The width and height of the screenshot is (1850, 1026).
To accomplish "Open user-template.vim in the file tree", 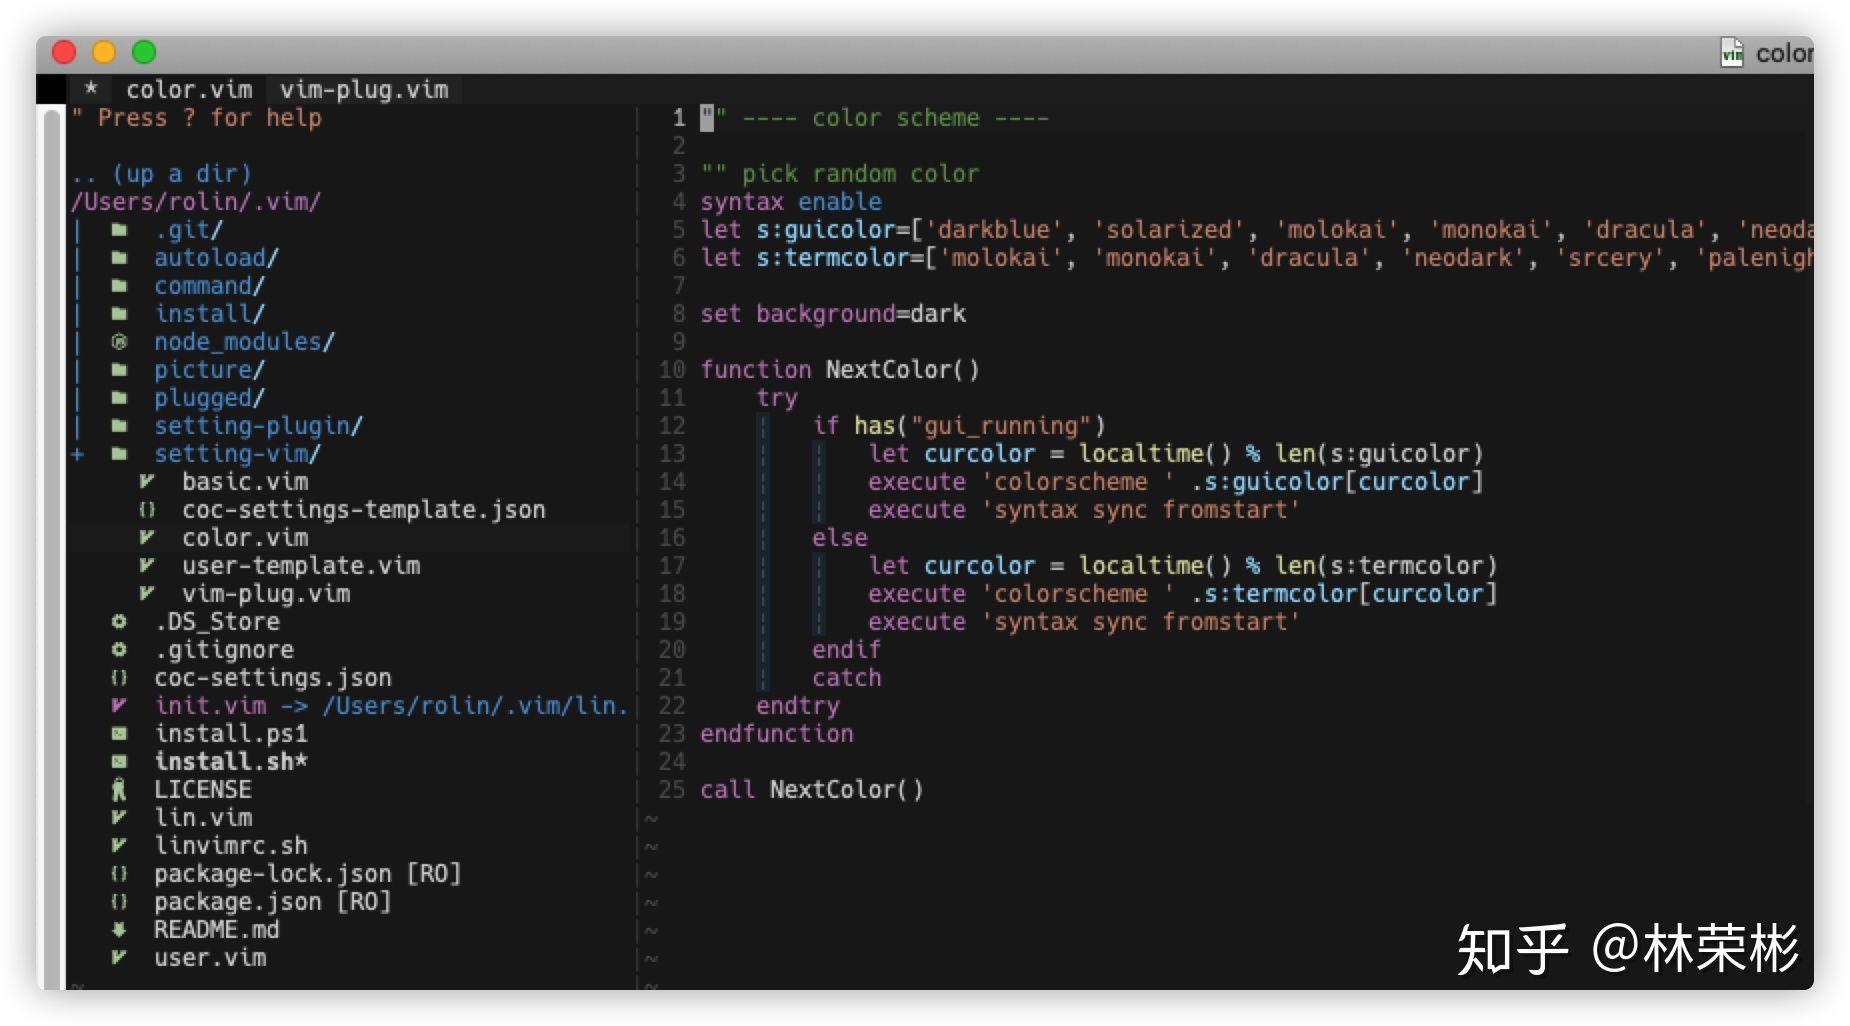I will 300,566.
